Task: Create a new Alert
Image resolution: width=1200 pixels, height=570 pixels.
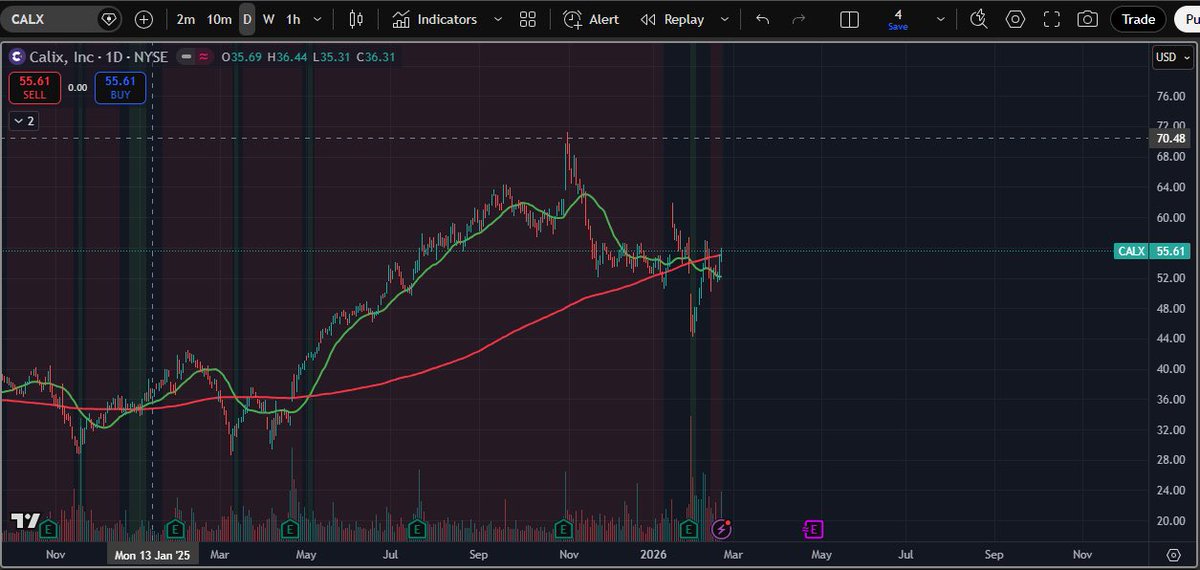Action: click(x=591, y=19)
